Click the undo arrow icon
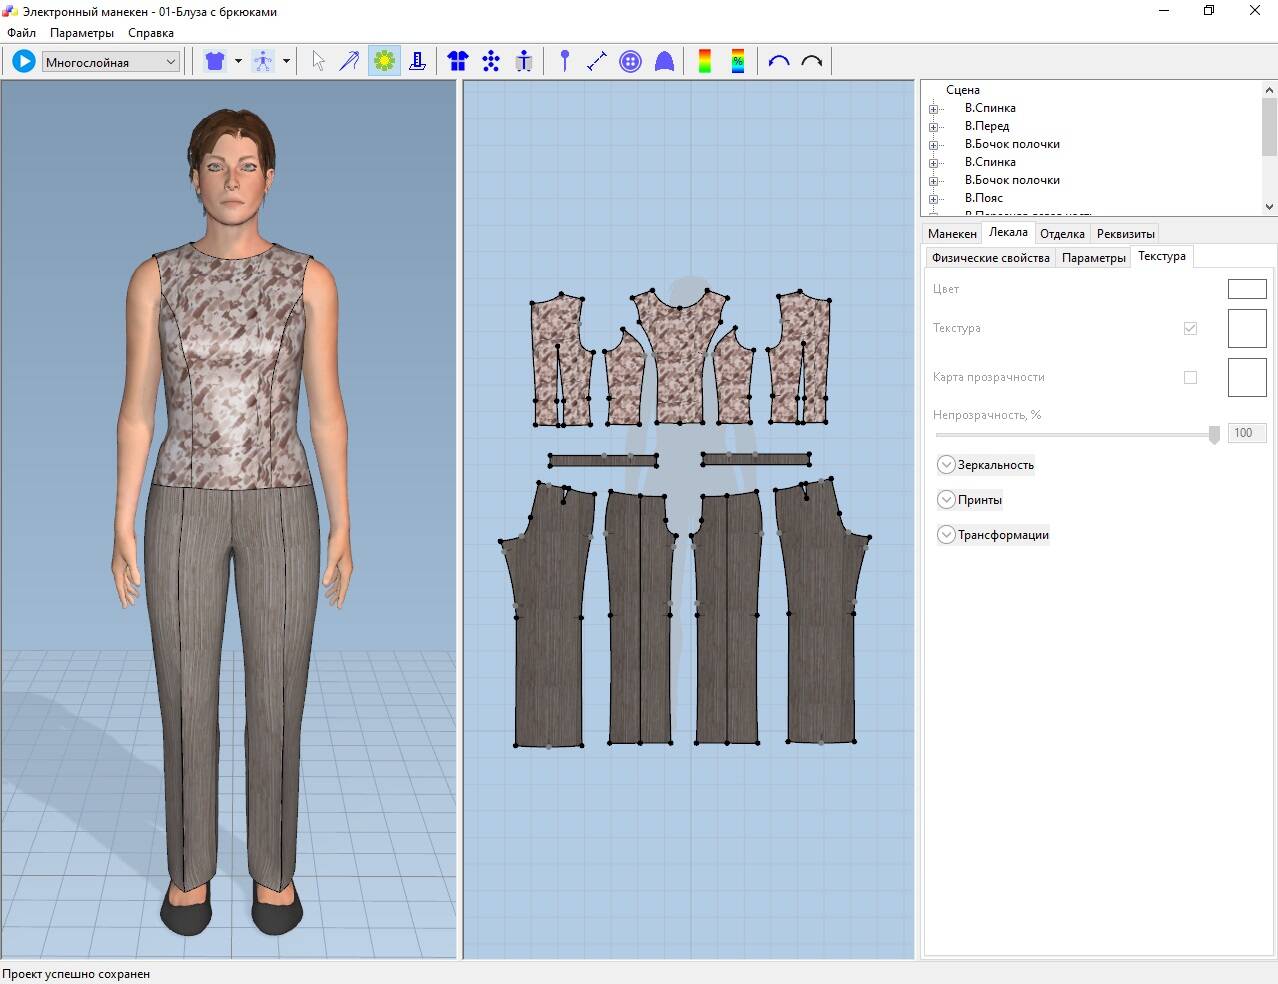Image resolution: width=1278 pixels, height=984 pixels. [x=779, y=62]
